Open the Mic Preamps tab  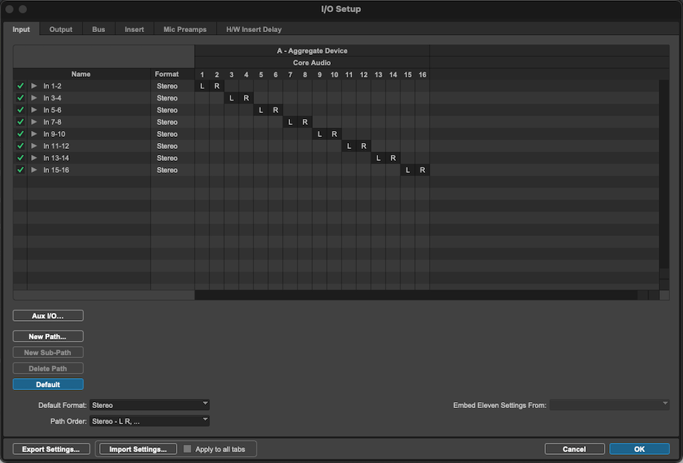185,30
